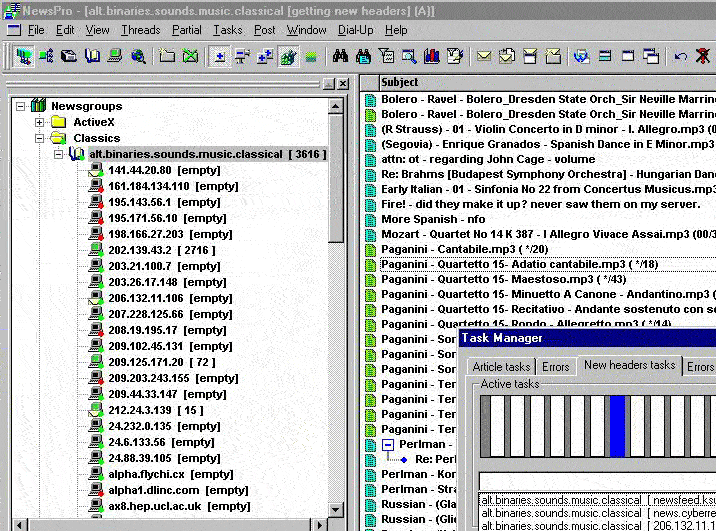Click the undo arrow toolbar icon
The width and height of the screenshot is (716, 531).
click(681, 56)
